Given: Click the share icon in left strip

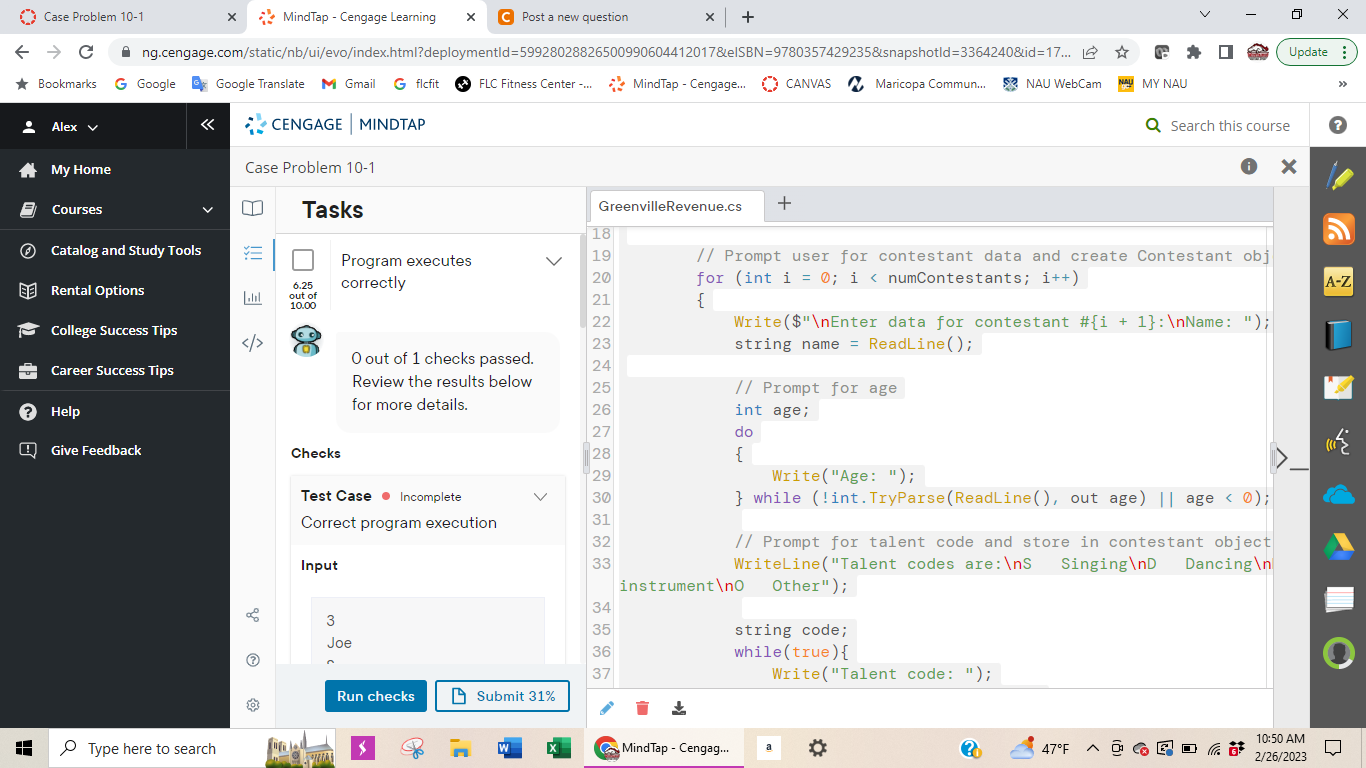Looking at the screenshot, I should (x=253, y=615).
